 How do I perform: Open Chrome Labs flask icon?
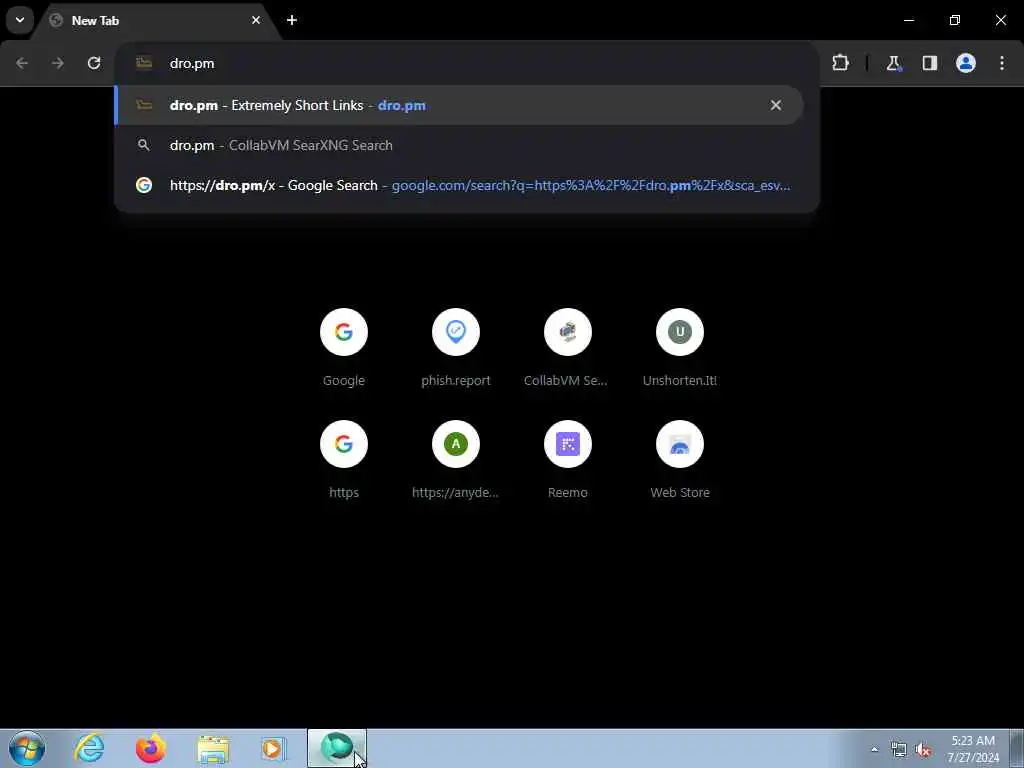tap(893, 63)
